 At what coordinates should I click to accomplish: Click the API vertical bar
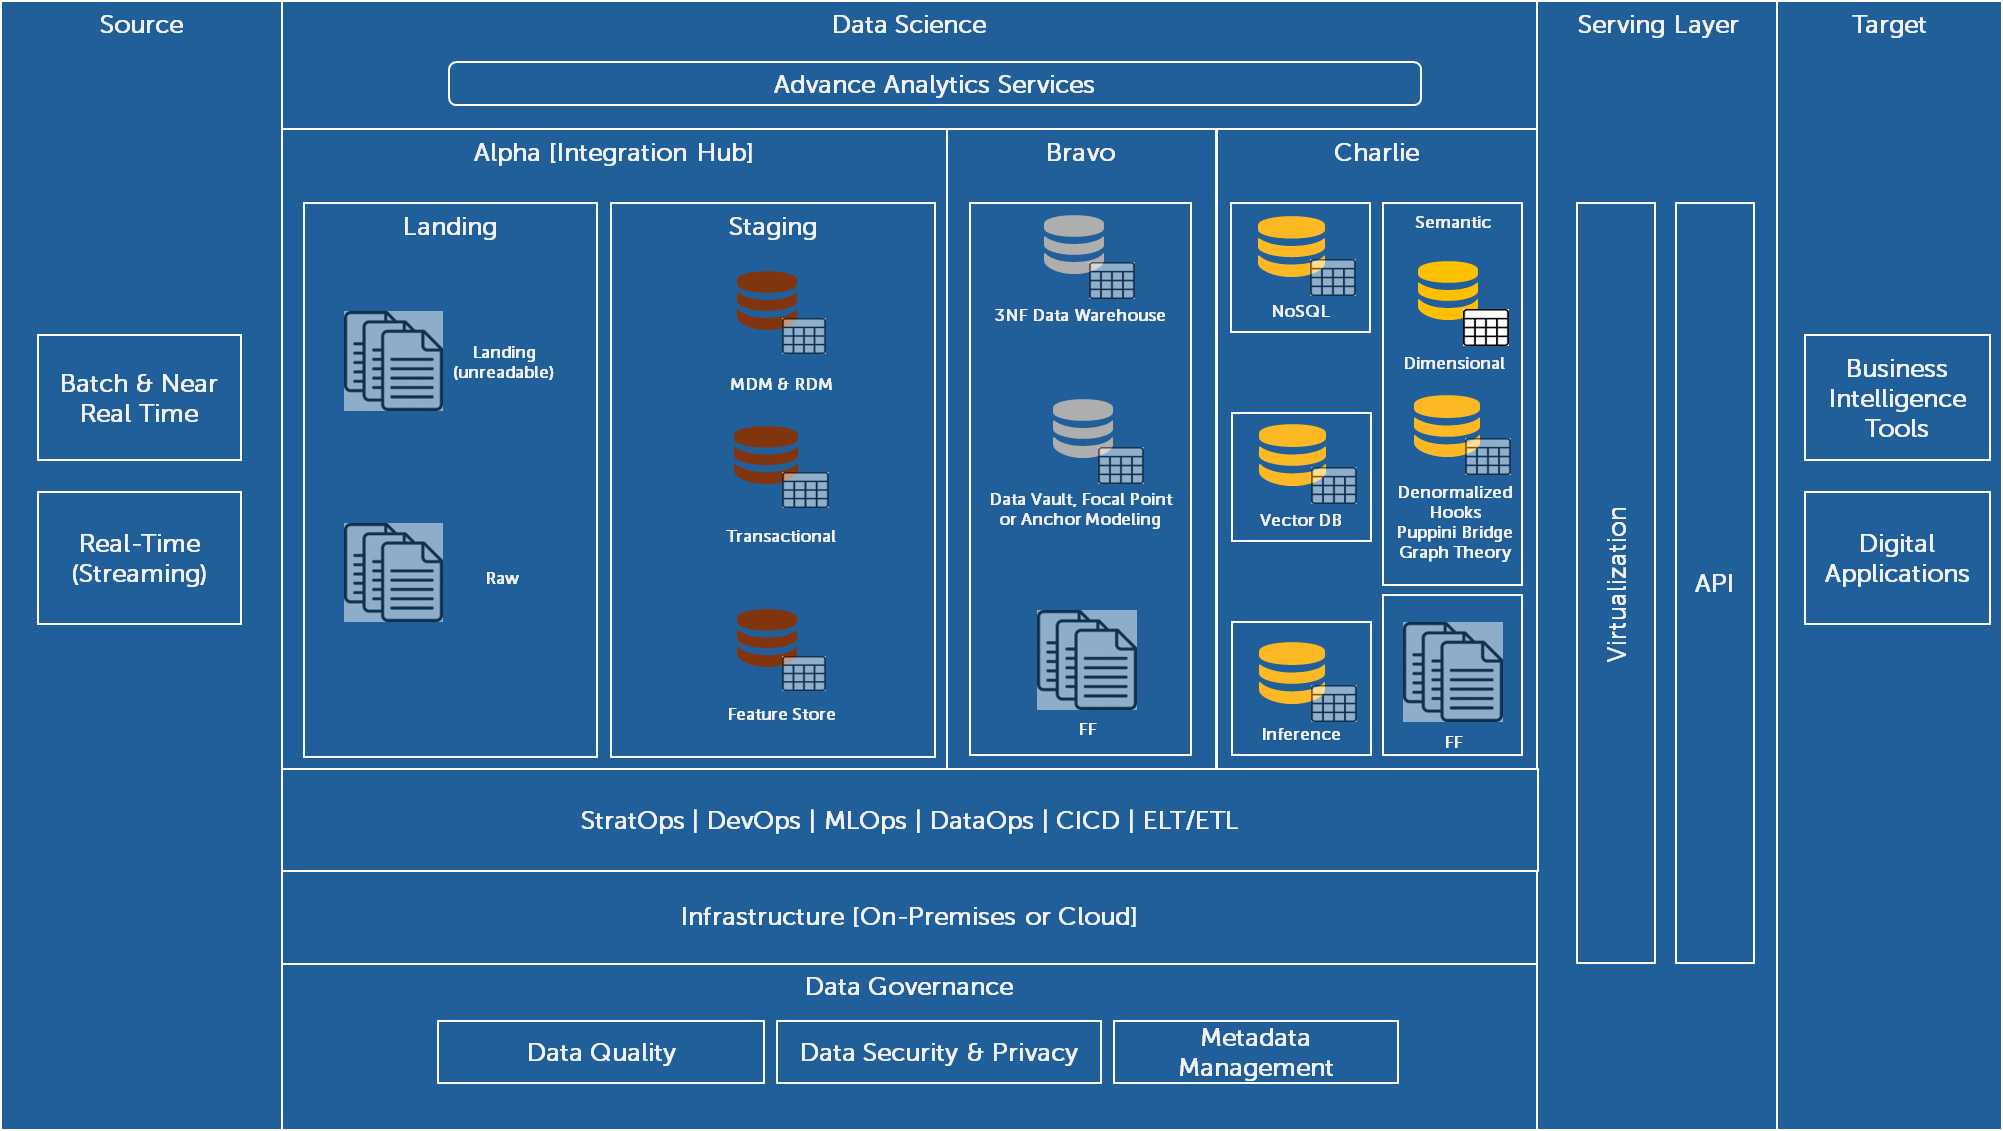[1715, 583]
